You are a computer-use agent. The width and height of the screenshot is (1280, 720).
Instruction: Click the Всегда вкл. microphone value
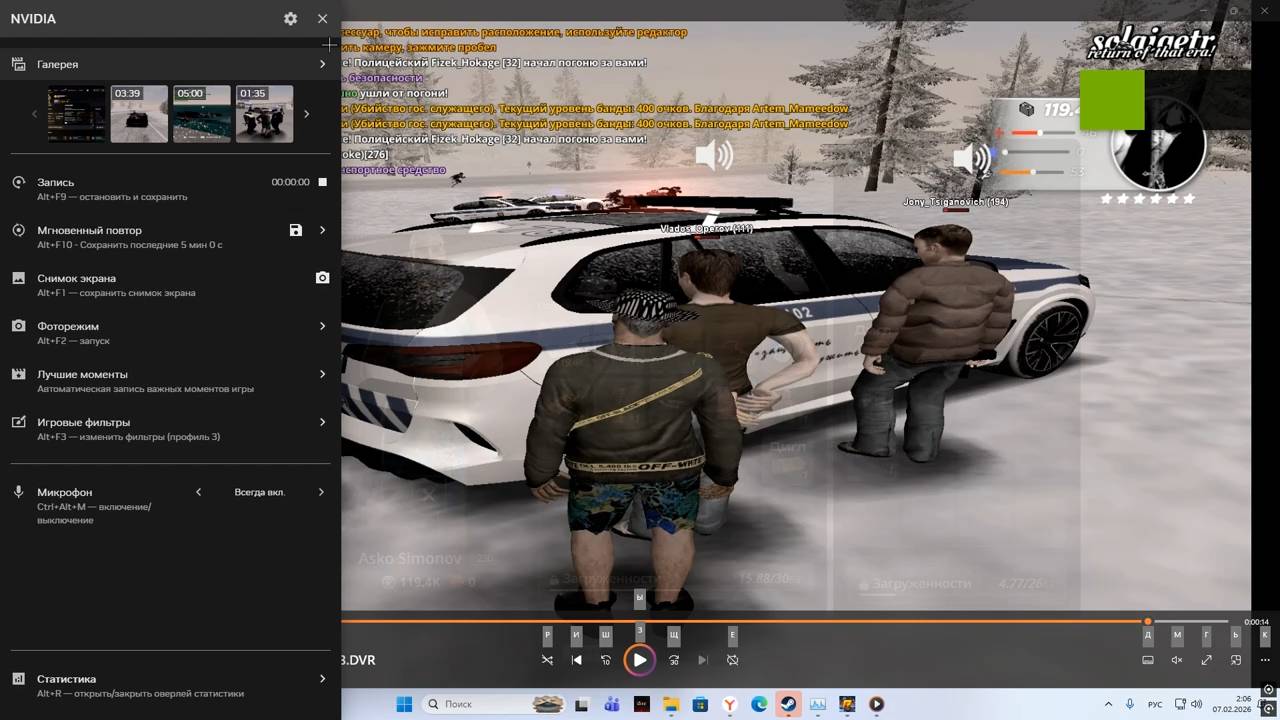click(x=260, y=492)
